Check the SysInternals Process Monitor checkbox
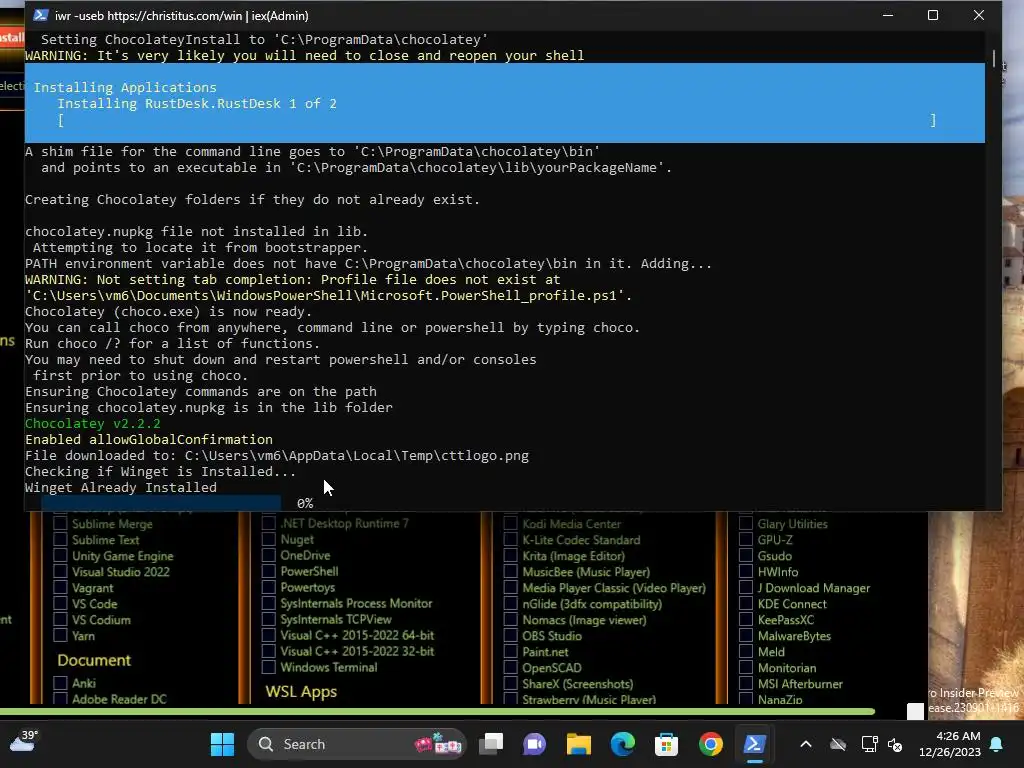 (268, 603)
